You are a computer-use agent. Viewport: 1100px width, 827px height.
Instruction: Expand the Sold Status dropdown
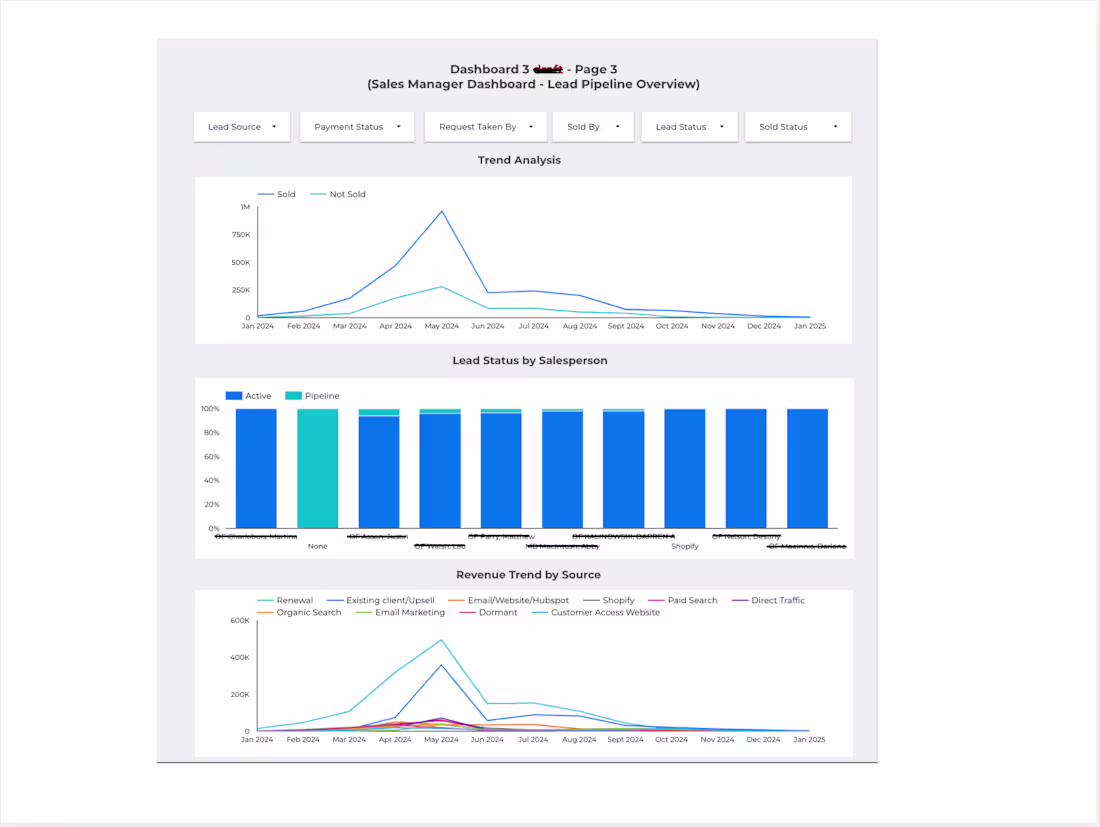[x=797, y=126]
